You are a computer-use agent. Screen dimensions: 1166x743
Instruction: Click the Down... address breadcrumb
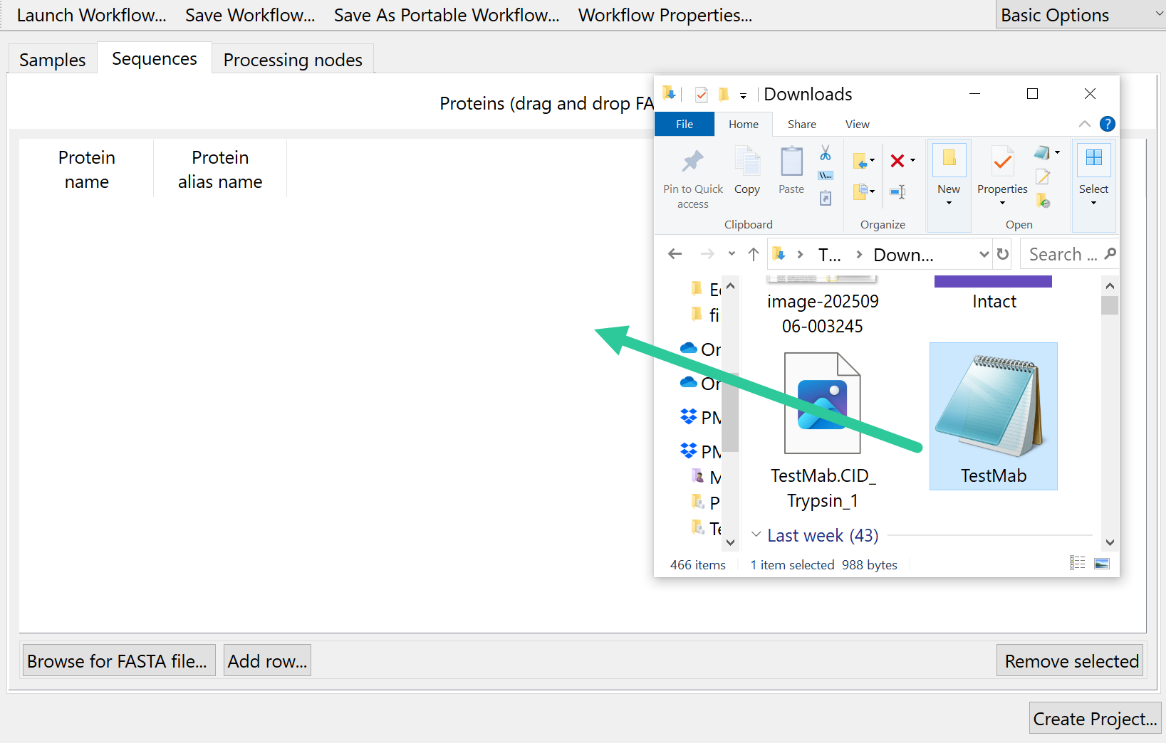[x=904, y=255]
